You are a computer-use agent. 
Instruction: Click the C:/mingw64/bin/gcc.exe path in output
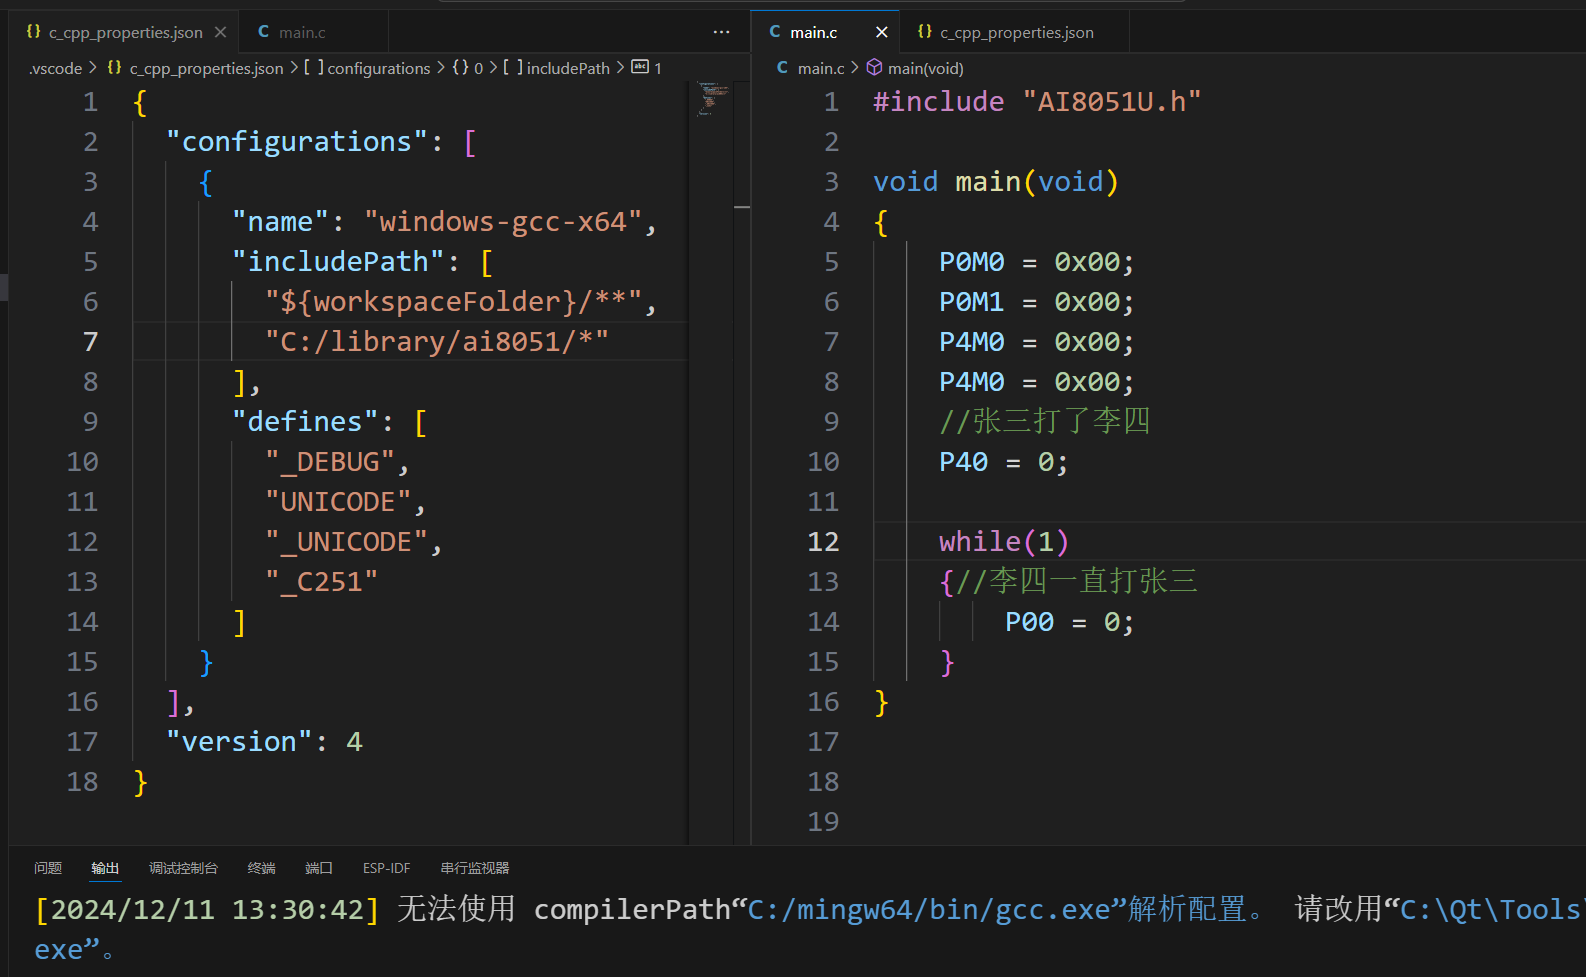coord(929,909)
